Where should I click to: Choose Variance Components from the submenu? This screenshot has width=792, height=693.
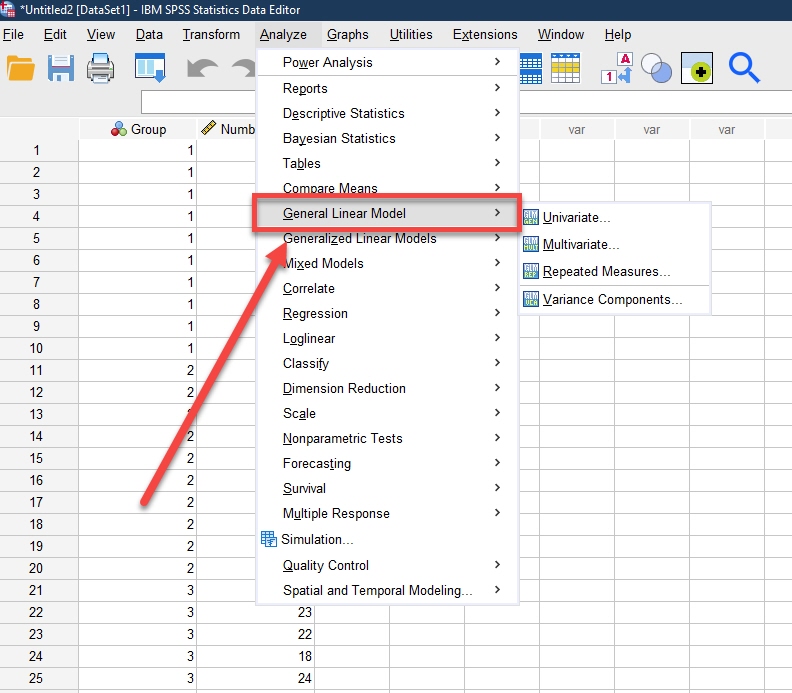click(x=615, y=299)
